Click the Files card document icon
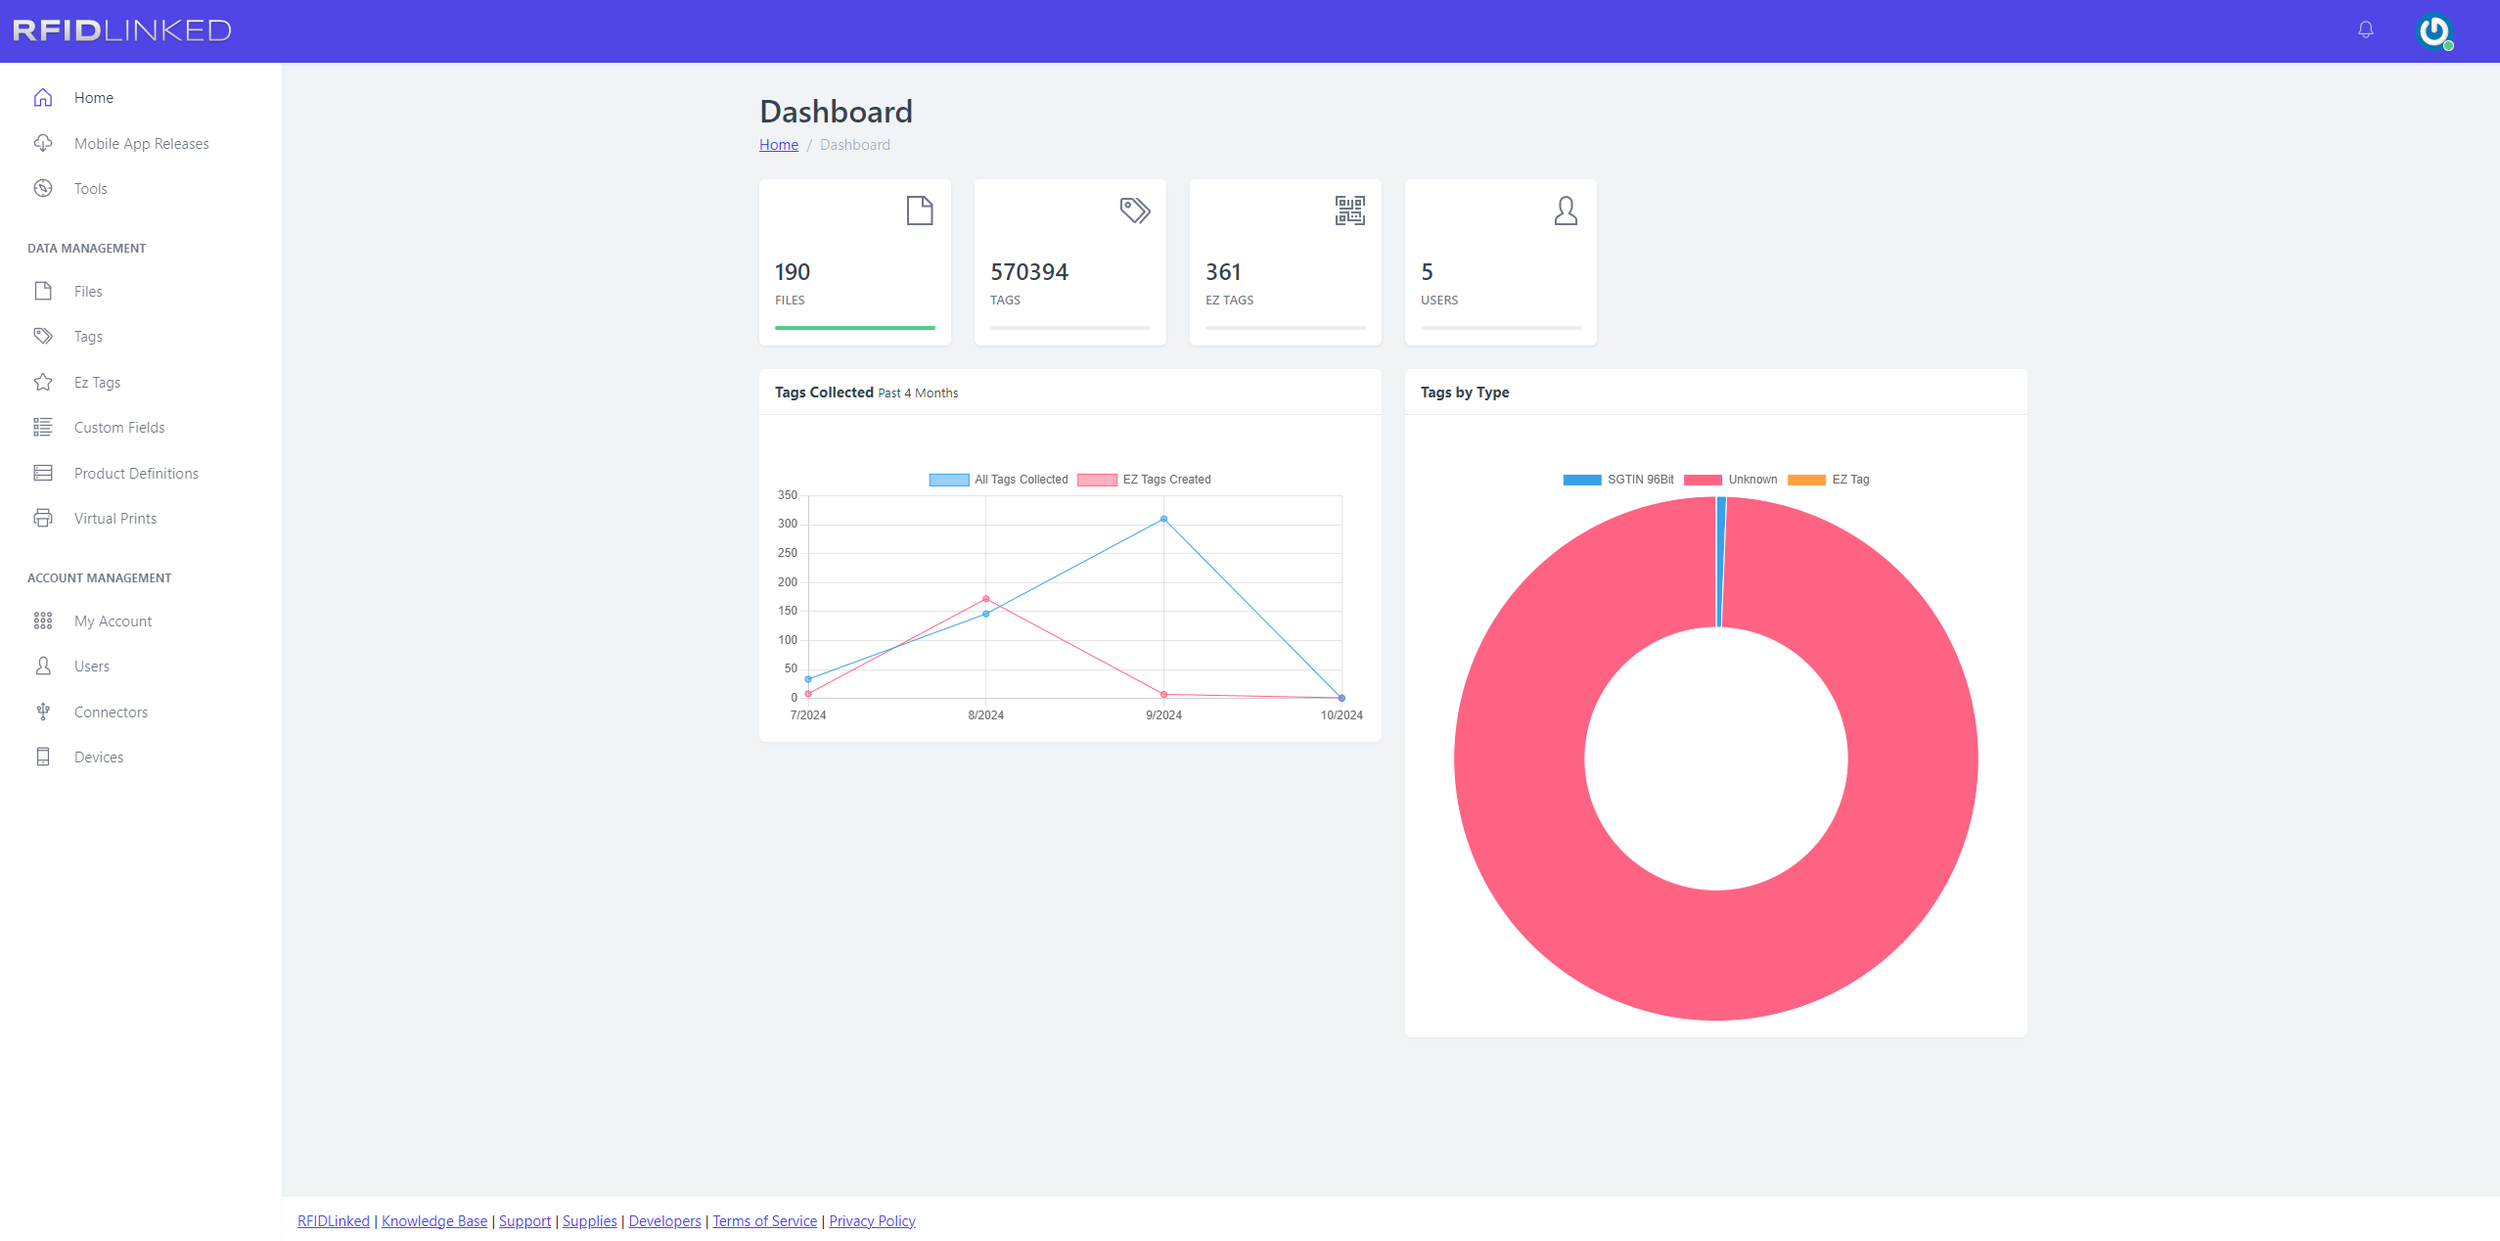 click(x=919, y=211)
